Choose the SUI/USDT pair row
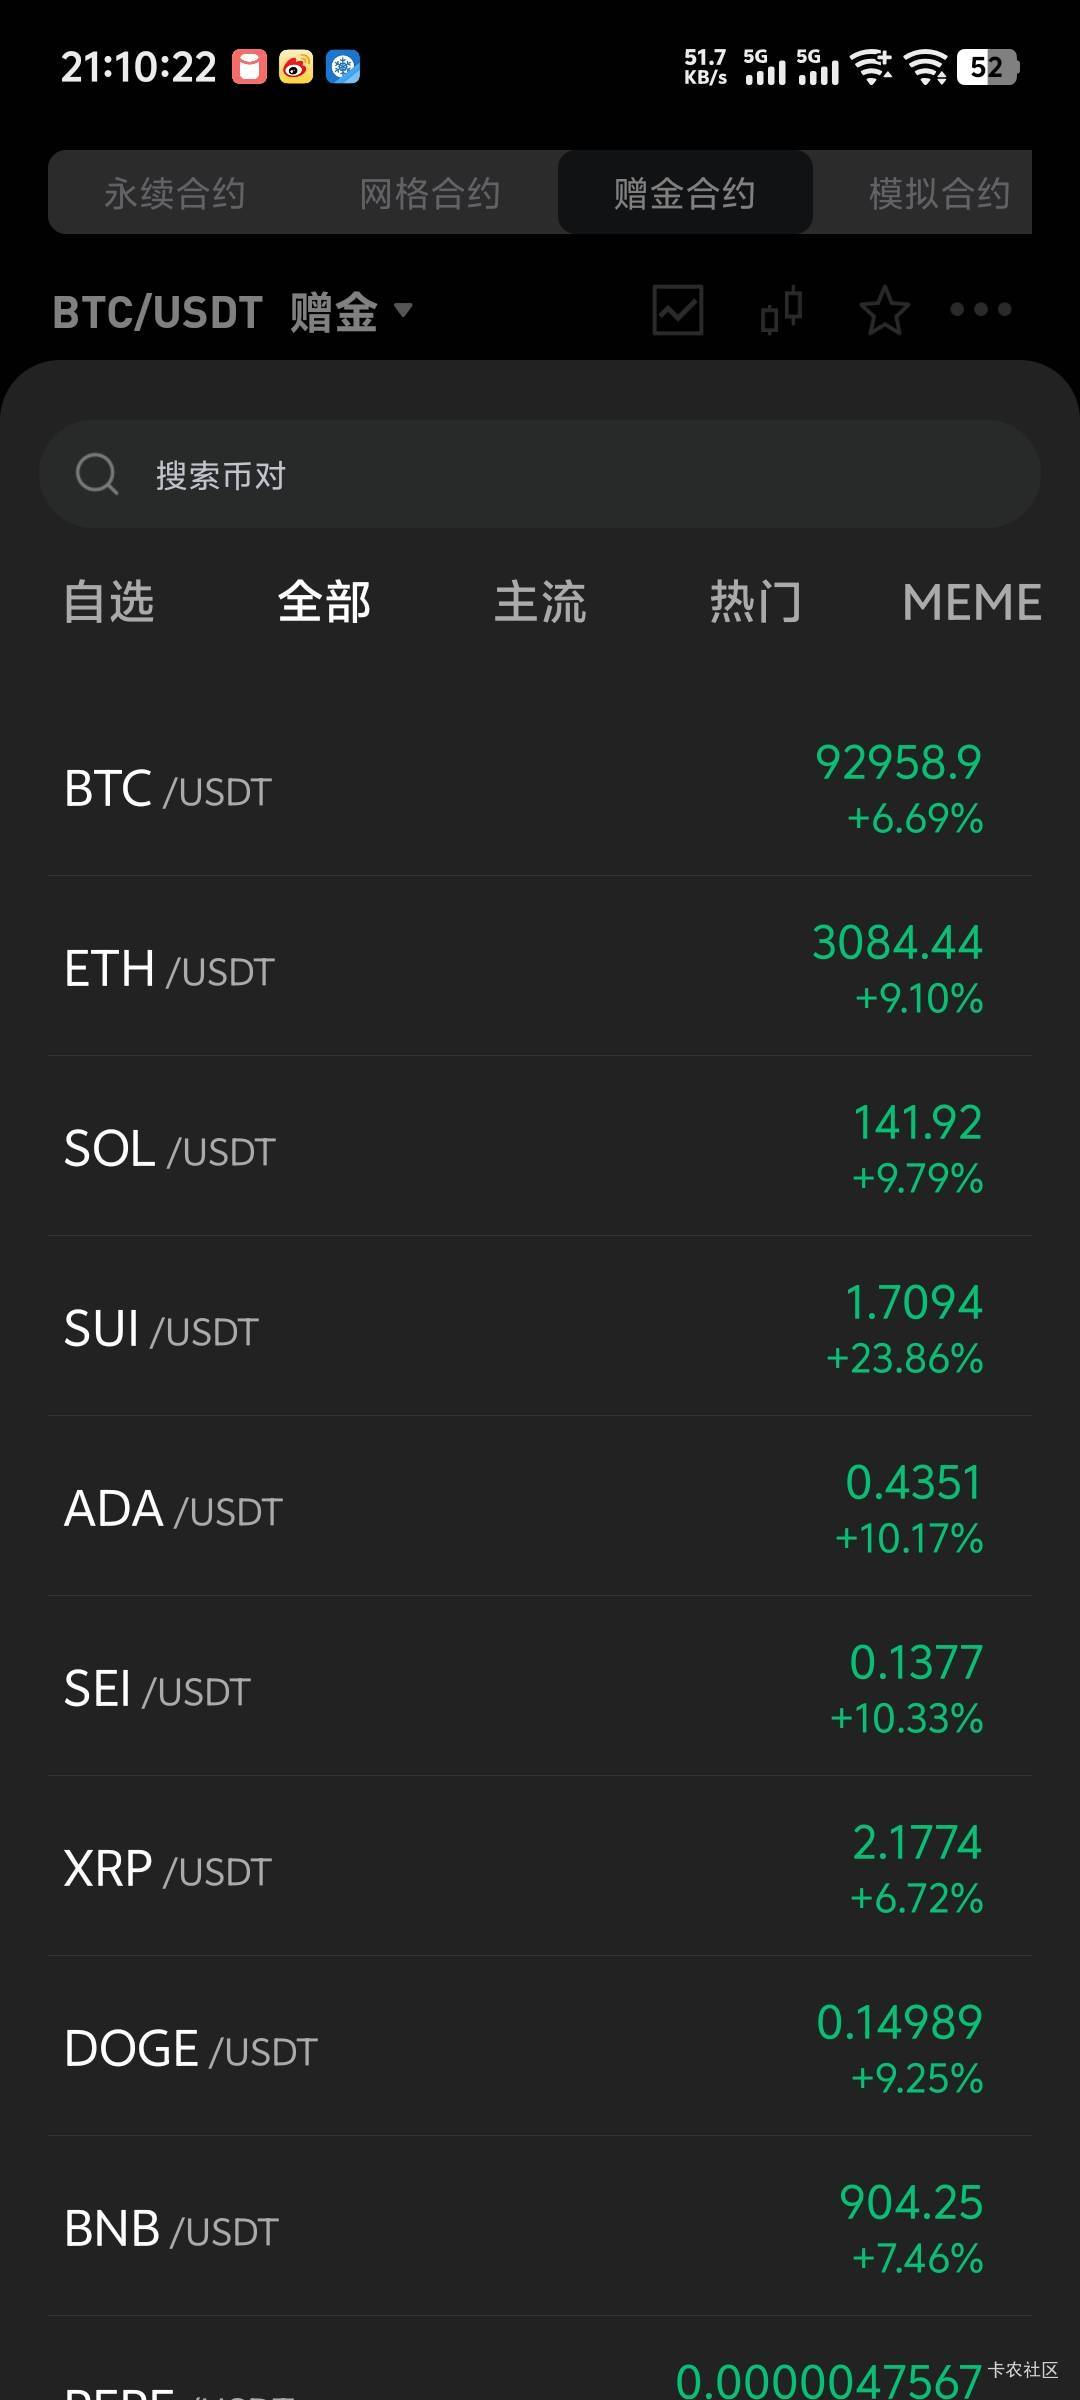The width and height of the screenshot is (1080, 2400). click(x=540, y=1327)
